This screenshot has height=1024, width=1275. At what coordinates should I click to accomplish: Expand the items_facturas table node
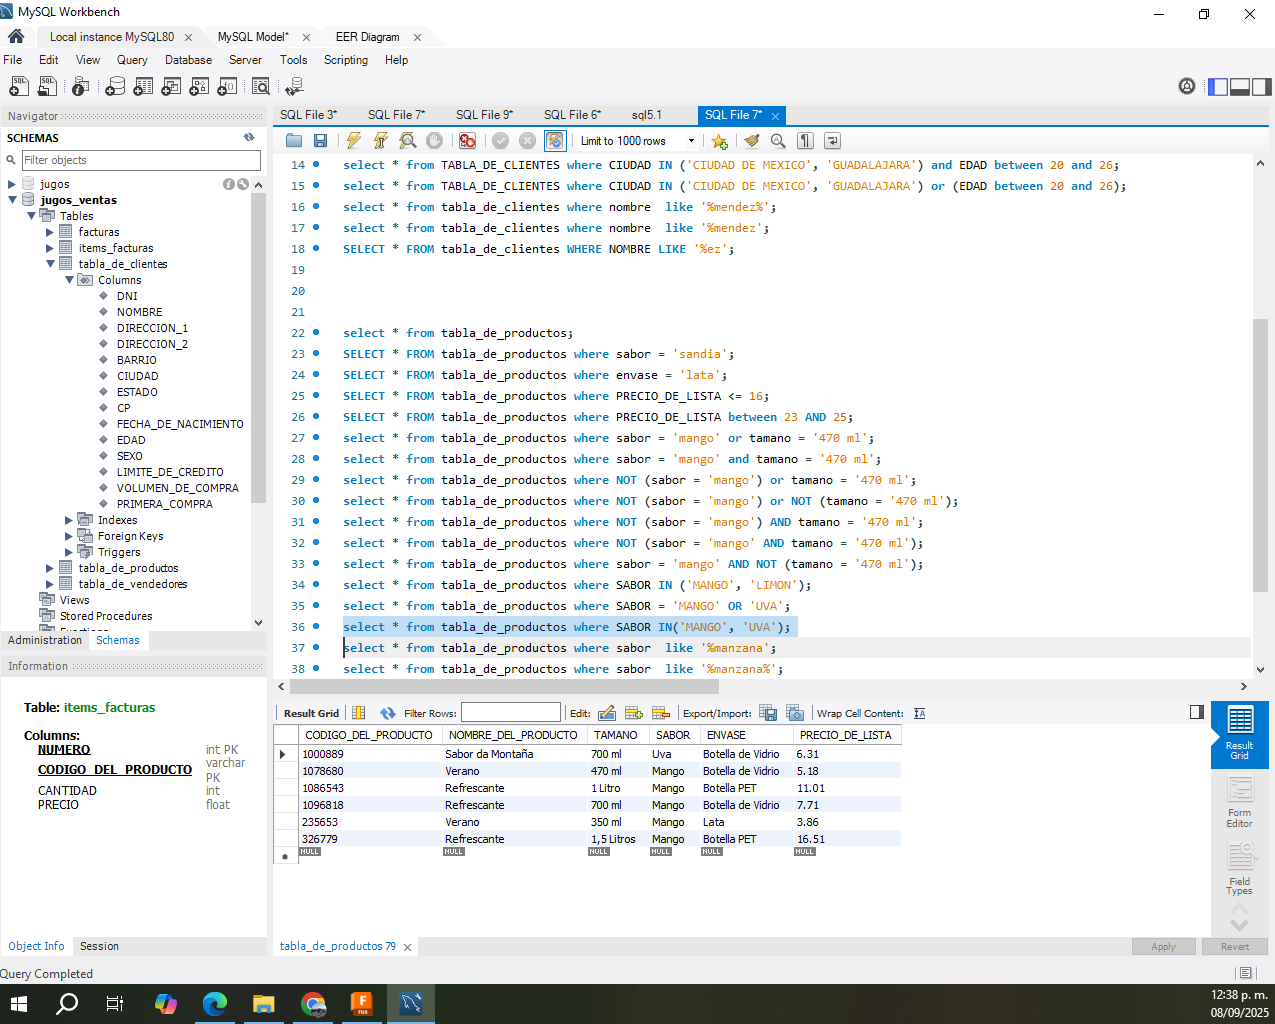point(50,248)
